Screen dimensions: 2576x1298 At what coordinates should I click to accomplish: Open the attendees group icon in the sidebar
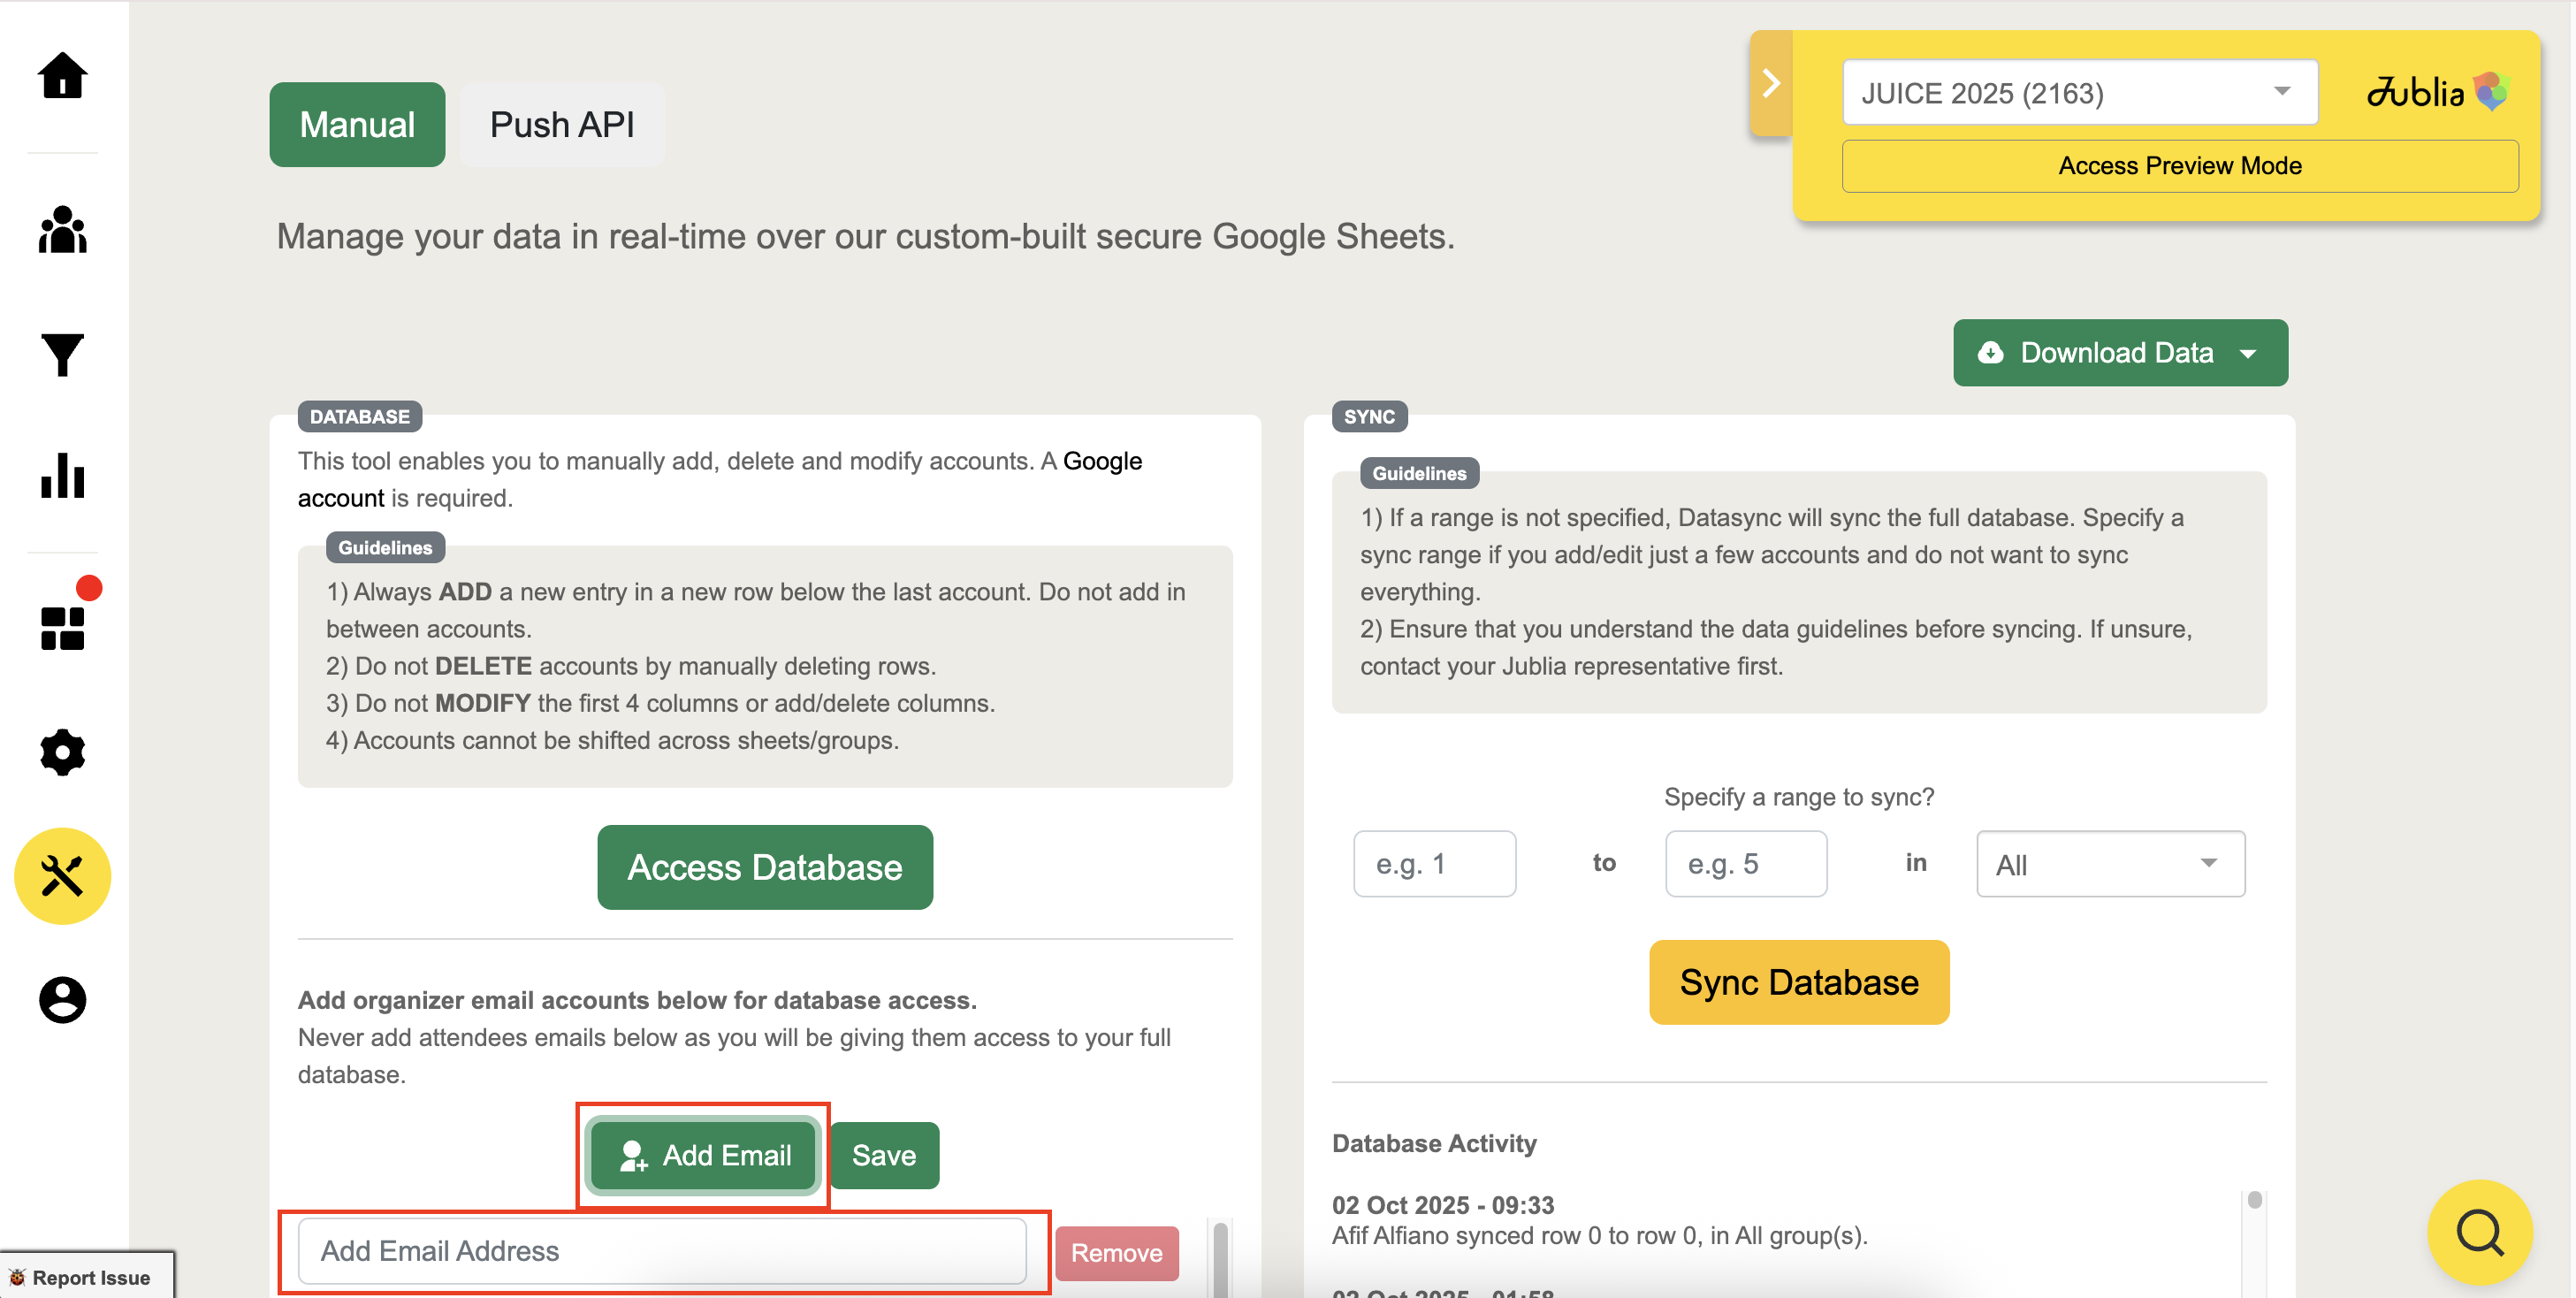(x=62, y=230)
